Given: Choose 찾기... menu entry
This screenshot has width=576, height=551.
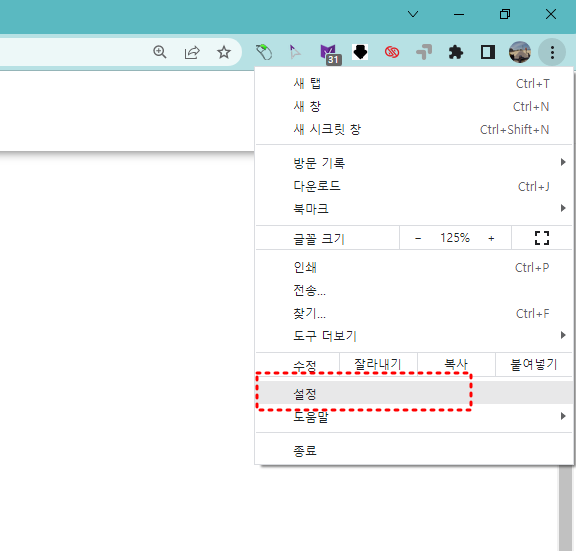Looking at the screenshot, I should 414,313.
